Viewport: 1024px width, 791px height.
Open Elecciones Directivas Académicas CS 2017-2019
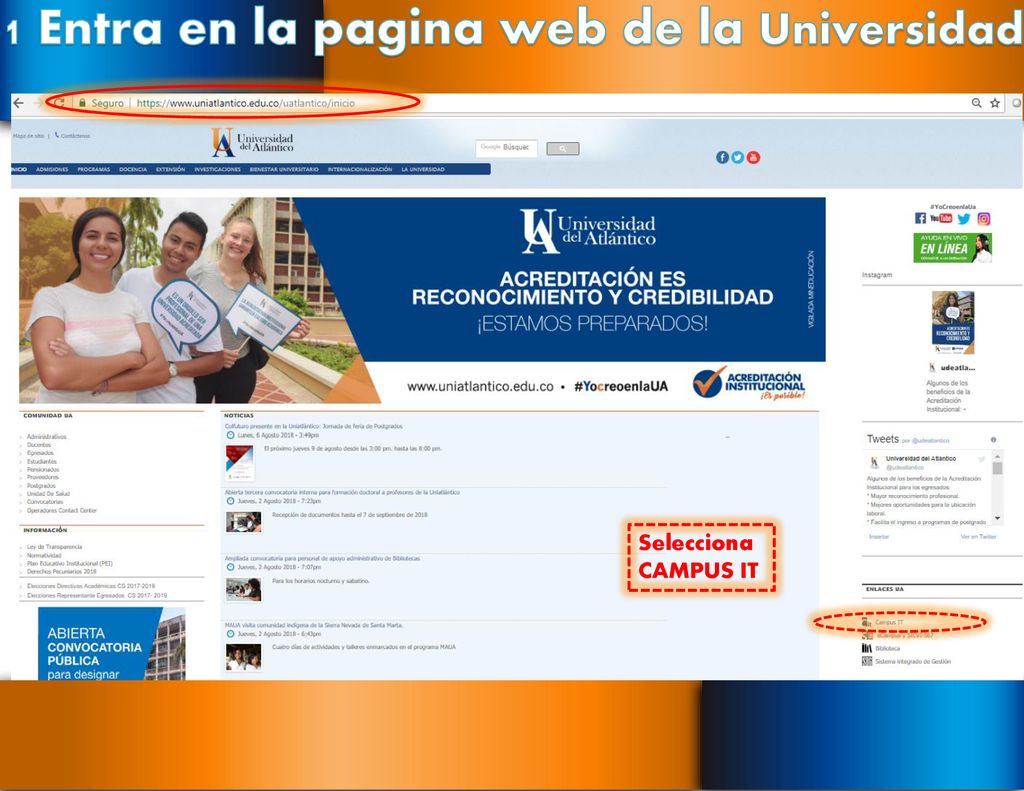click(x=91, y=586)
